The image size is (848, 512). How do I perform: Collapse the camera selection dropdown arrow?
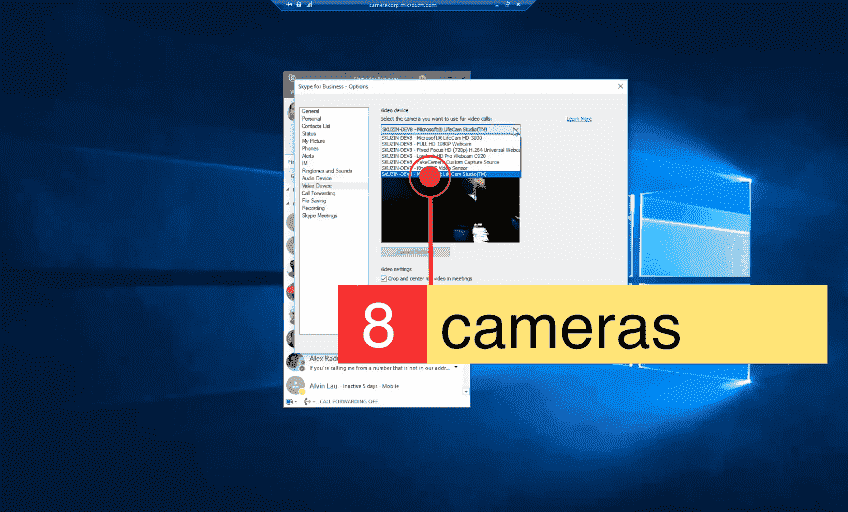(515, 130)
